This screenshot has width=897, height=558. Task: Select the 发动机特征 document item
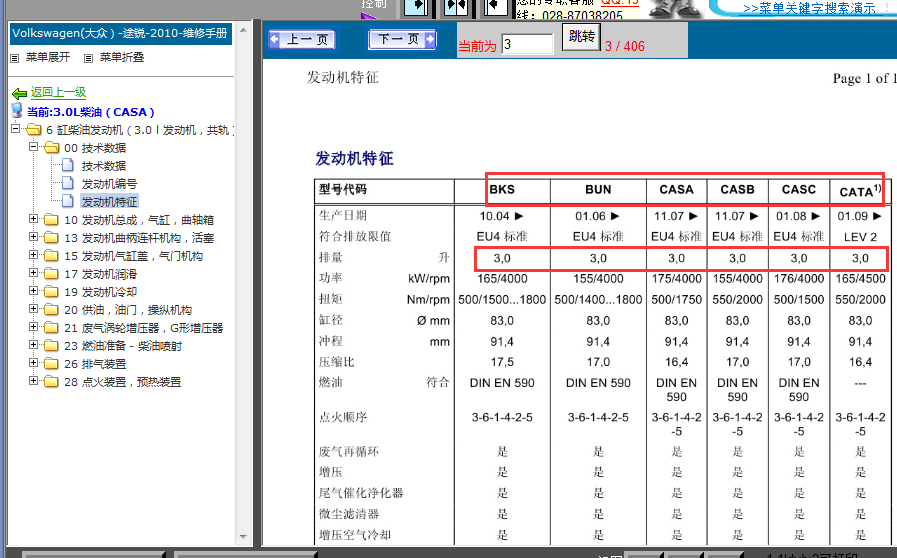(109, 202)
